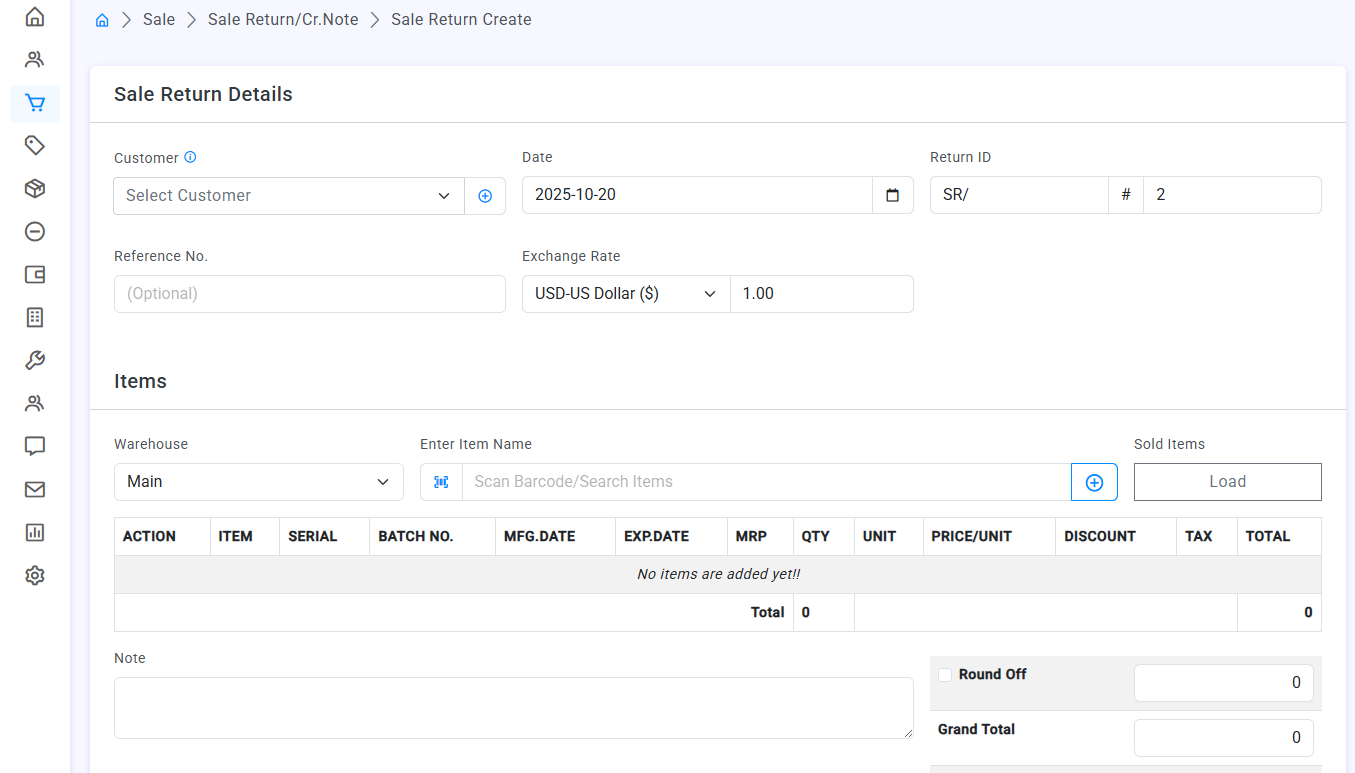1355x773 pixels.
Task: Open the date picker calendar icon
Action: click(893, 195)
